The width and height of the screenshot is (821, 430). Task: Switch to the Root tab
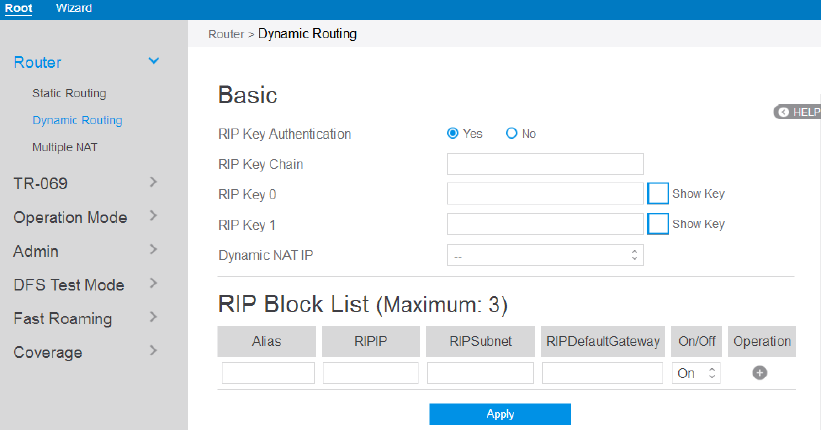coord(19,8)
